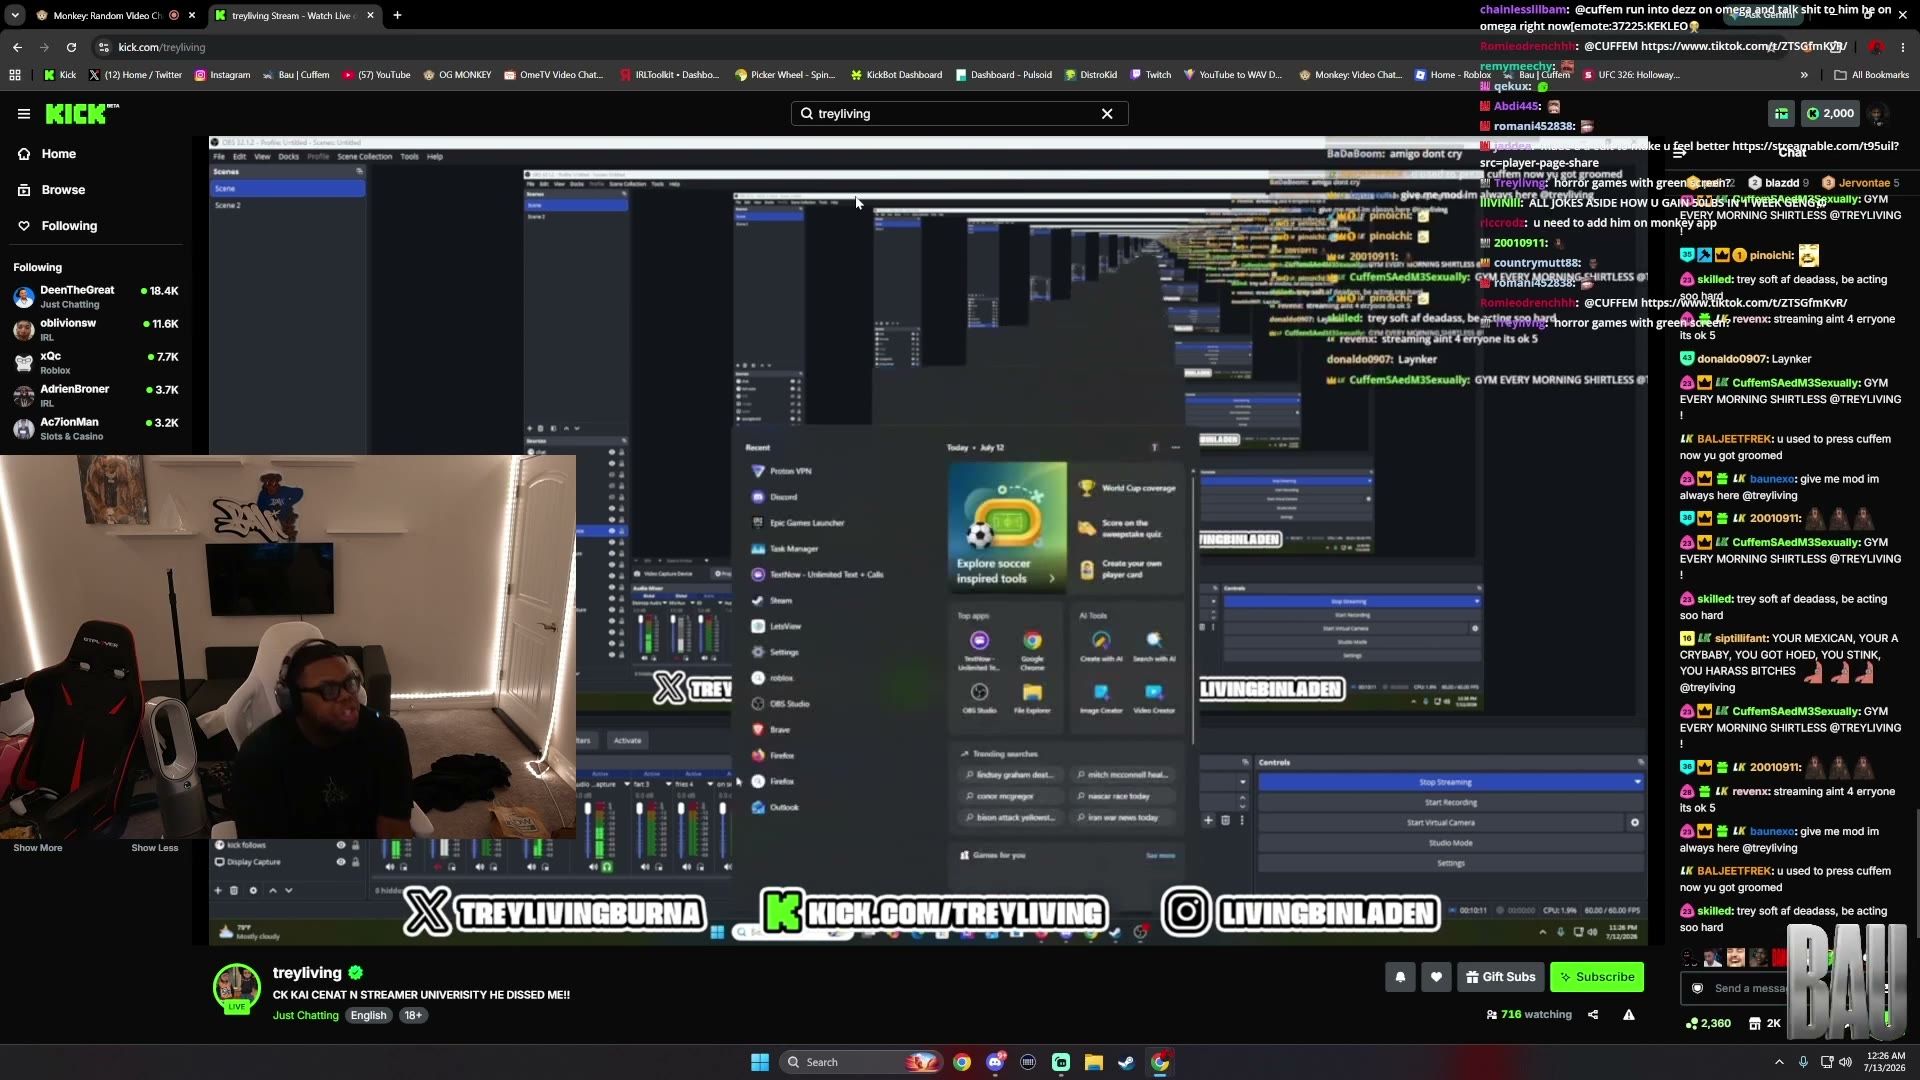Open the Instagram bookmark

tap(222, 75)
